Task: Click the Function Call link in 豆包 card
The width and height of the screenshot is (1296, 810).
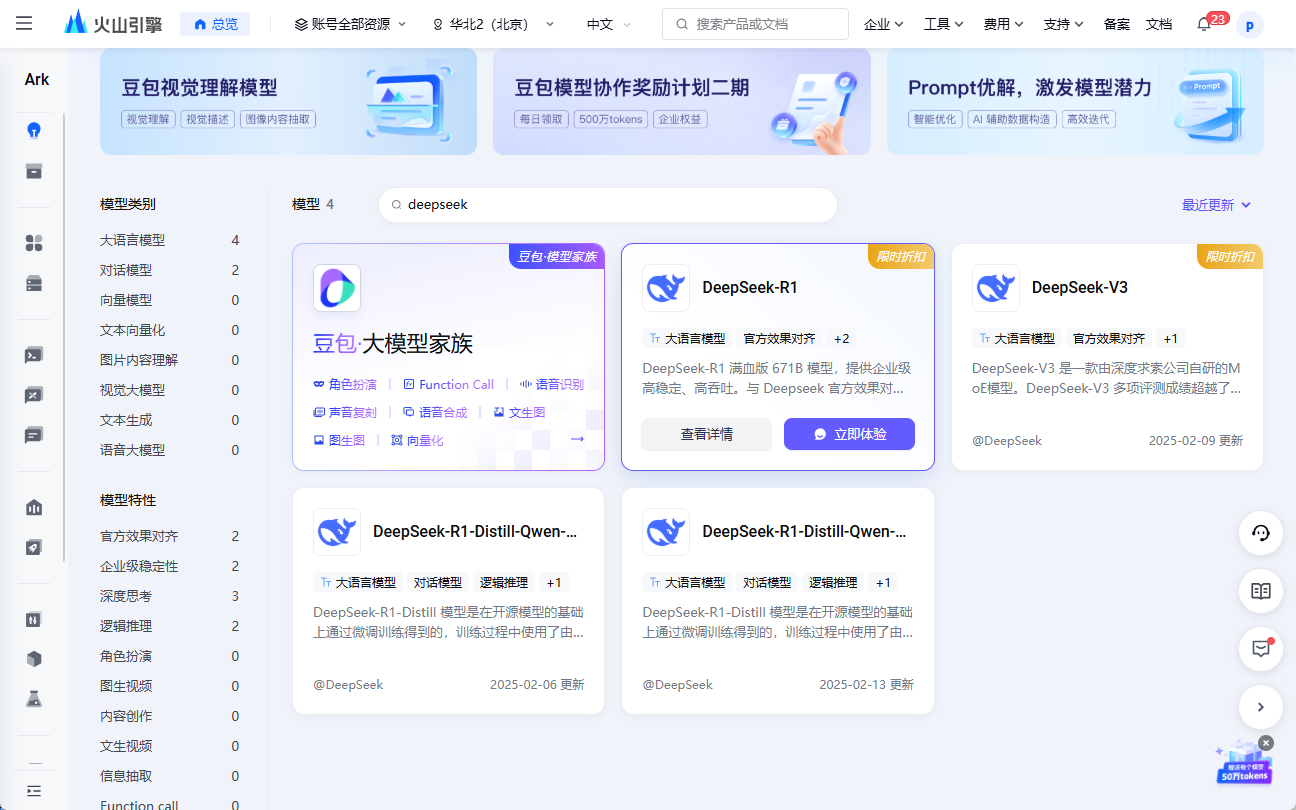Action: pos(448,384)
